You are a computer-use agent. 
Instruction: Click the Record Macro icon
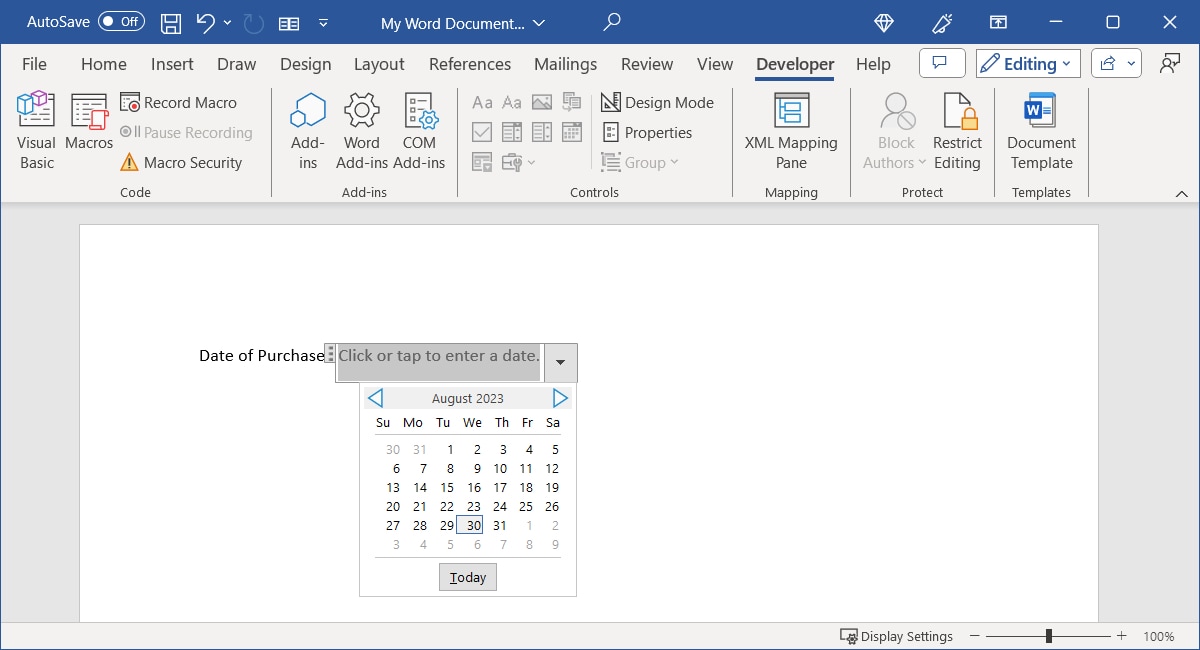pos(131,102)
